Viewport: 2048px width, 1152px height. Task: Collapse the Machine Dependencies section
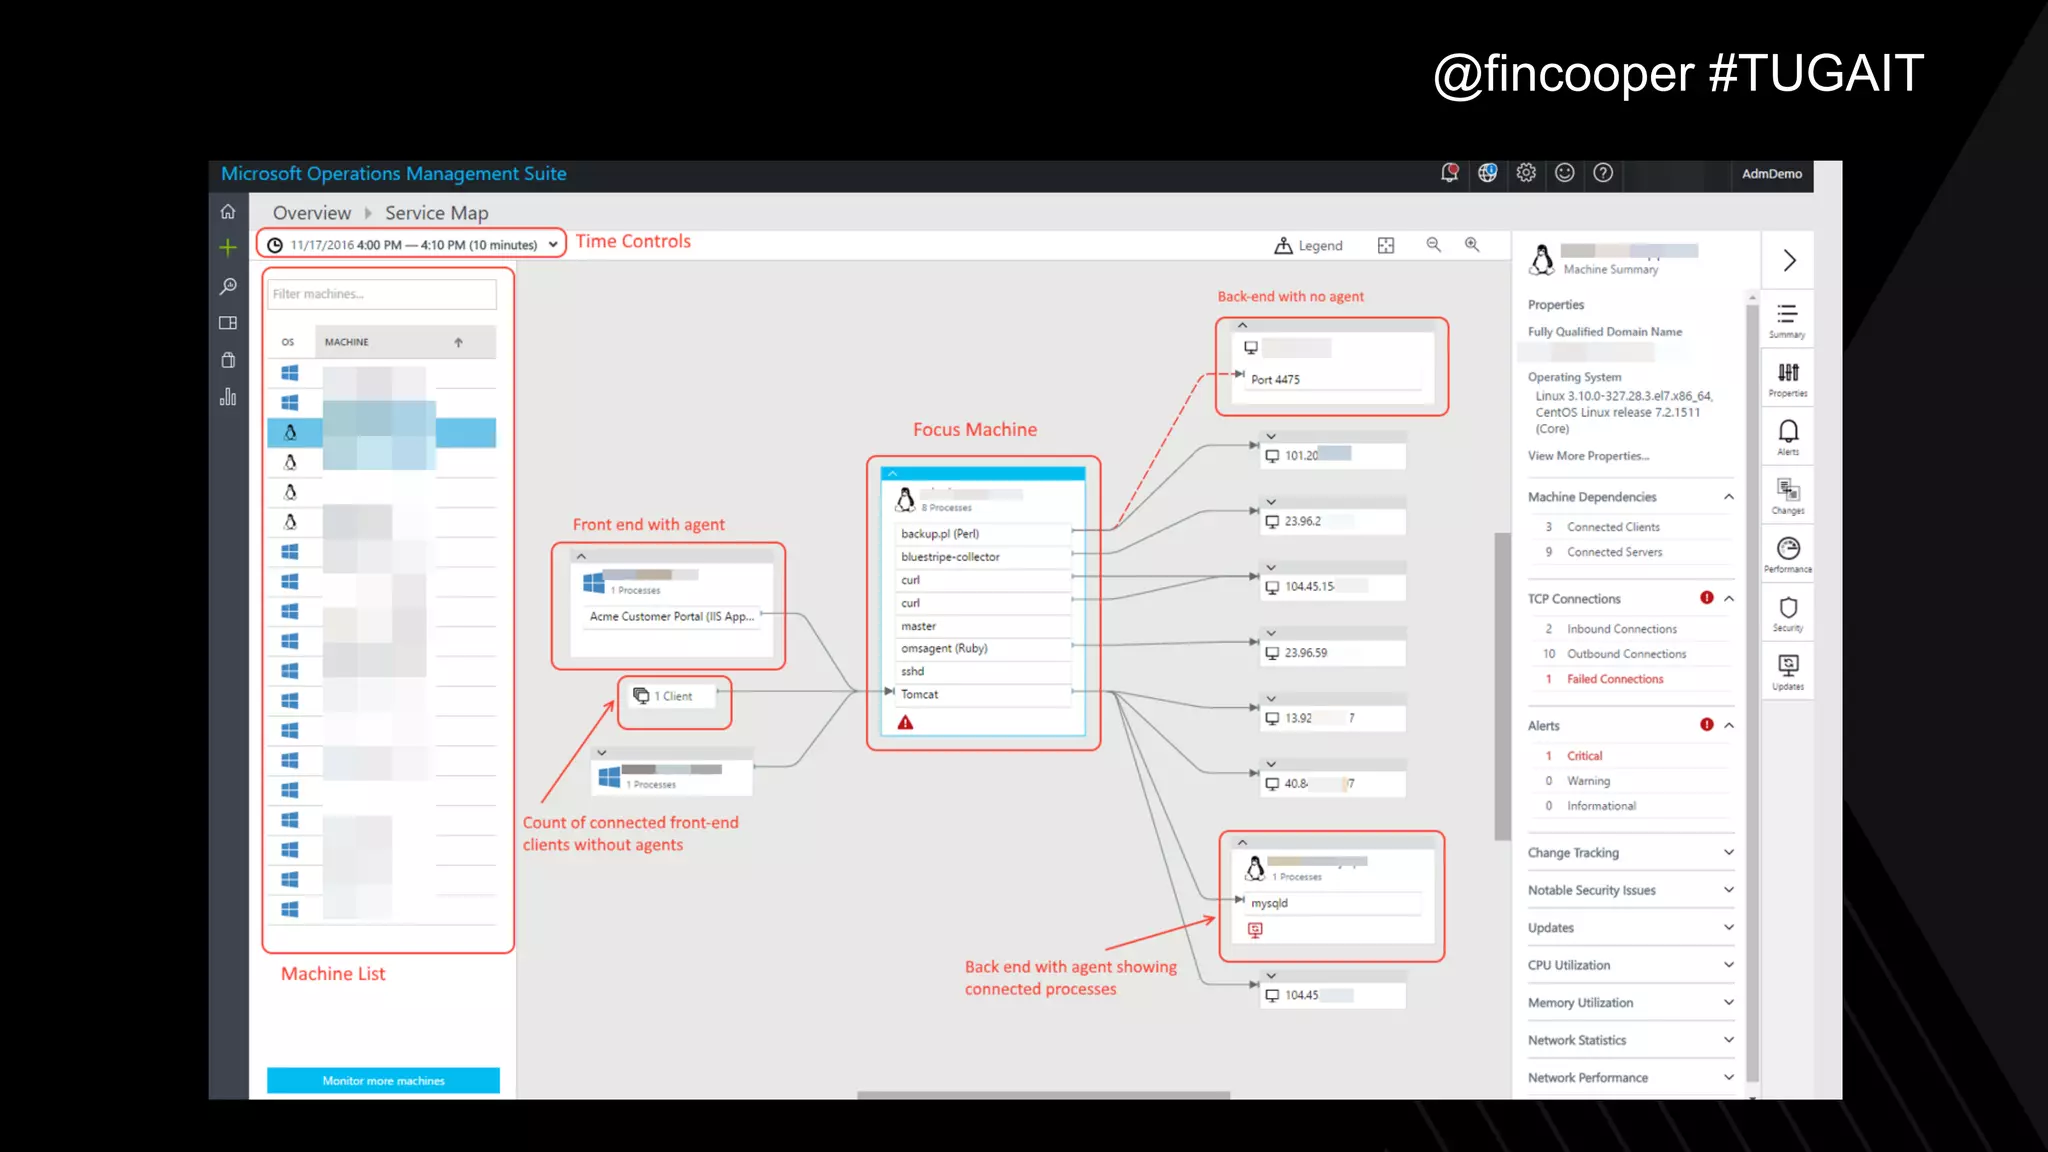tap(1728, 497)
